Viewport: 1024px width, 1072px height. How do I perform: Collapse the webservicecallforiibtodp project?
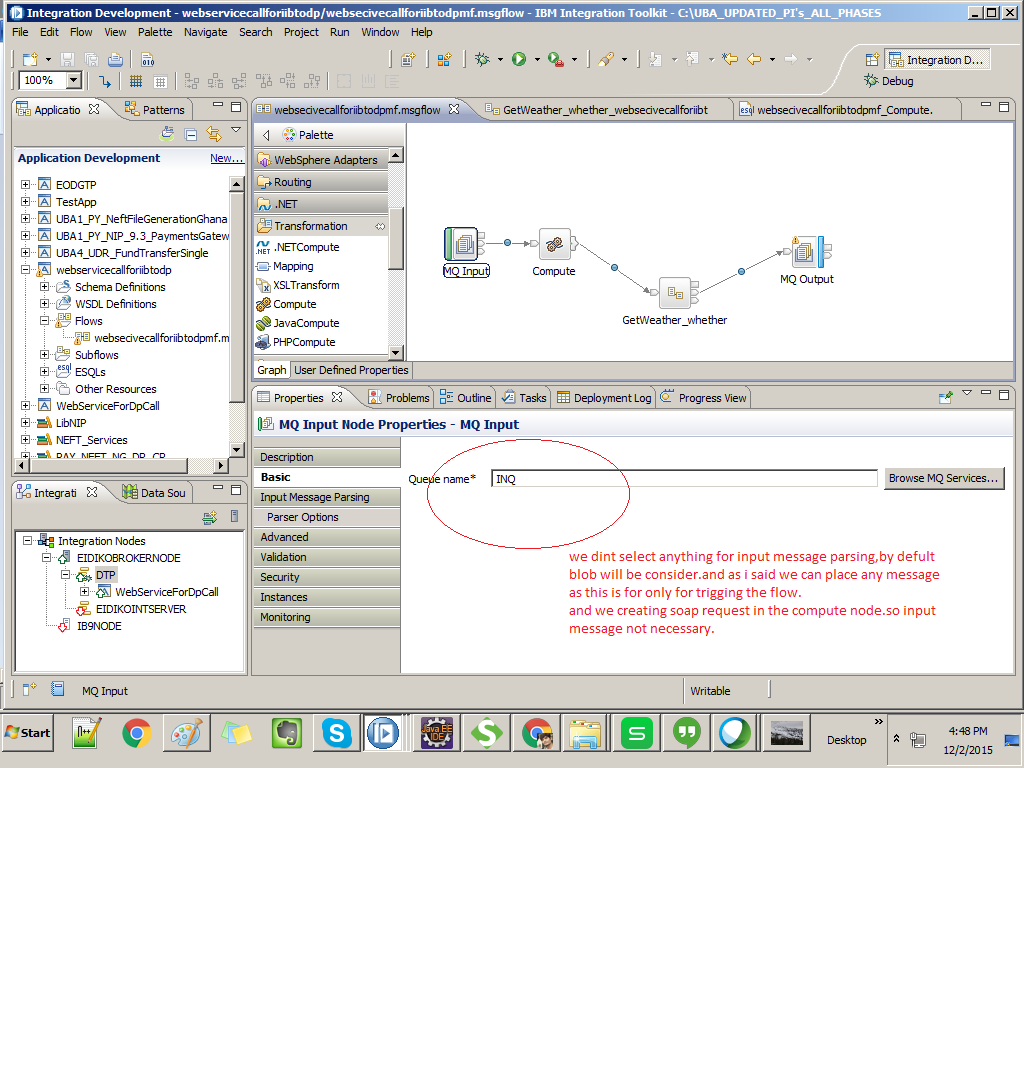point(24,270)
